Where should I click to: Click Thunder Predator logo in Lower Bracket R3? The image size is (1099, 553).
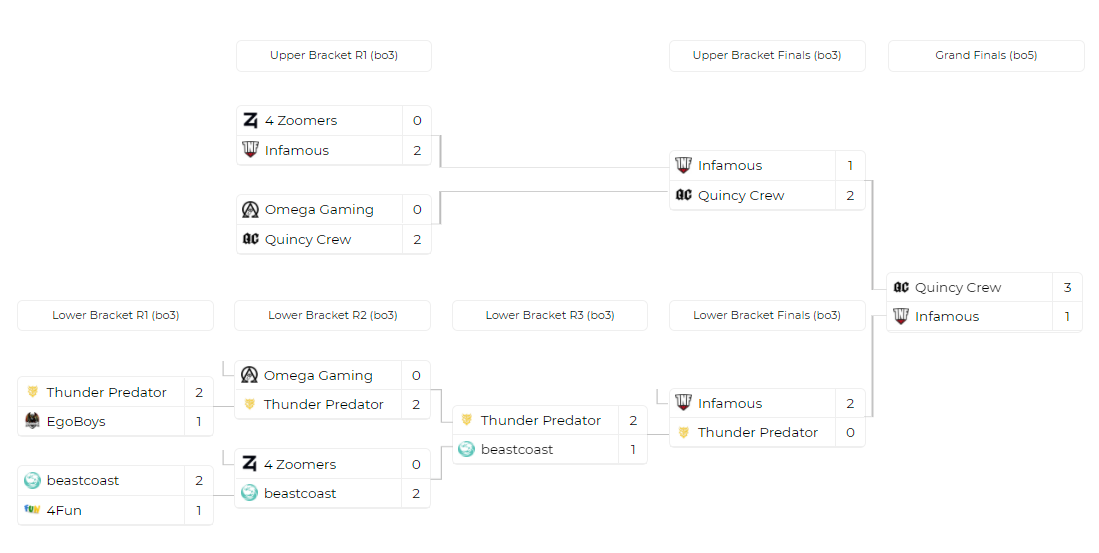[466, 421]
